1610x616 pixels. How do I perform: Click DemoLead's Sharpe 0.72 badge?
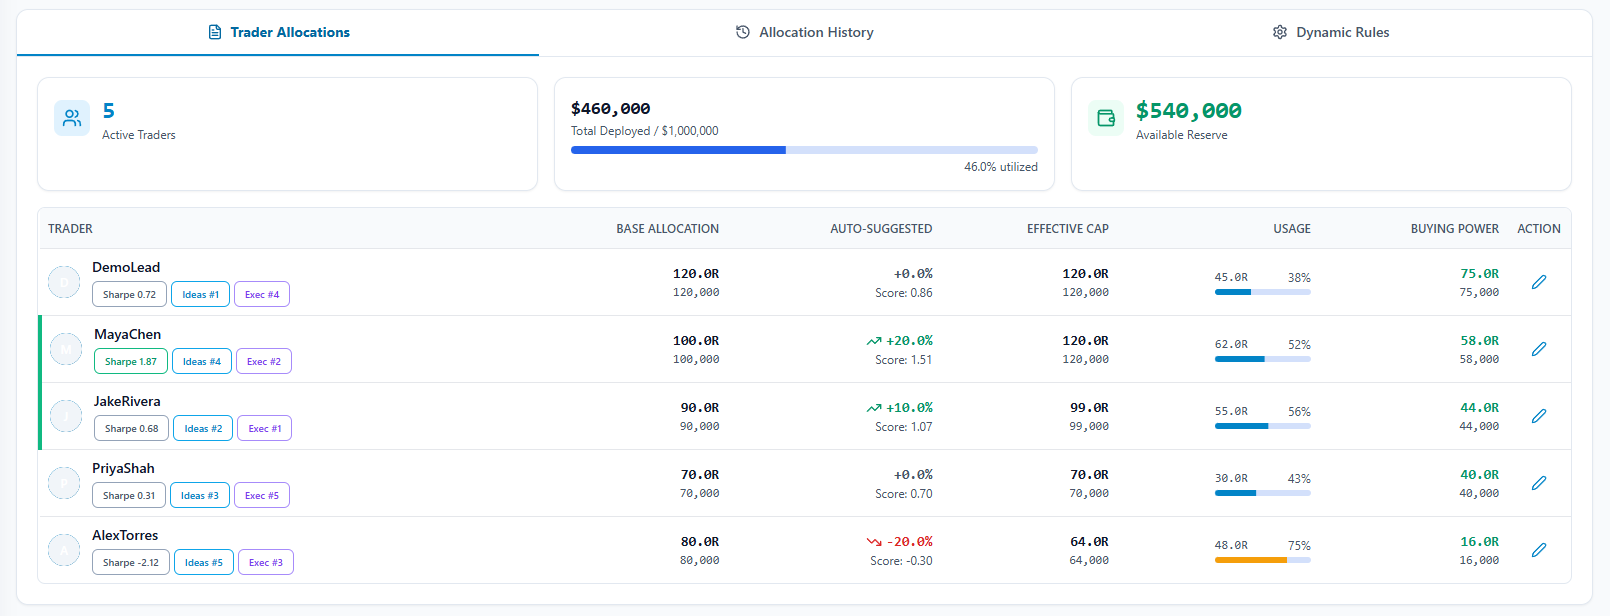click(x=129, y=295)
